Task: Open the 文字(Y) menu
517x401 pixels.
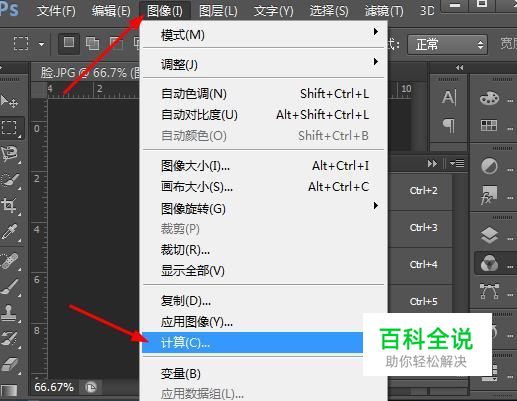Action: [274, 11]
